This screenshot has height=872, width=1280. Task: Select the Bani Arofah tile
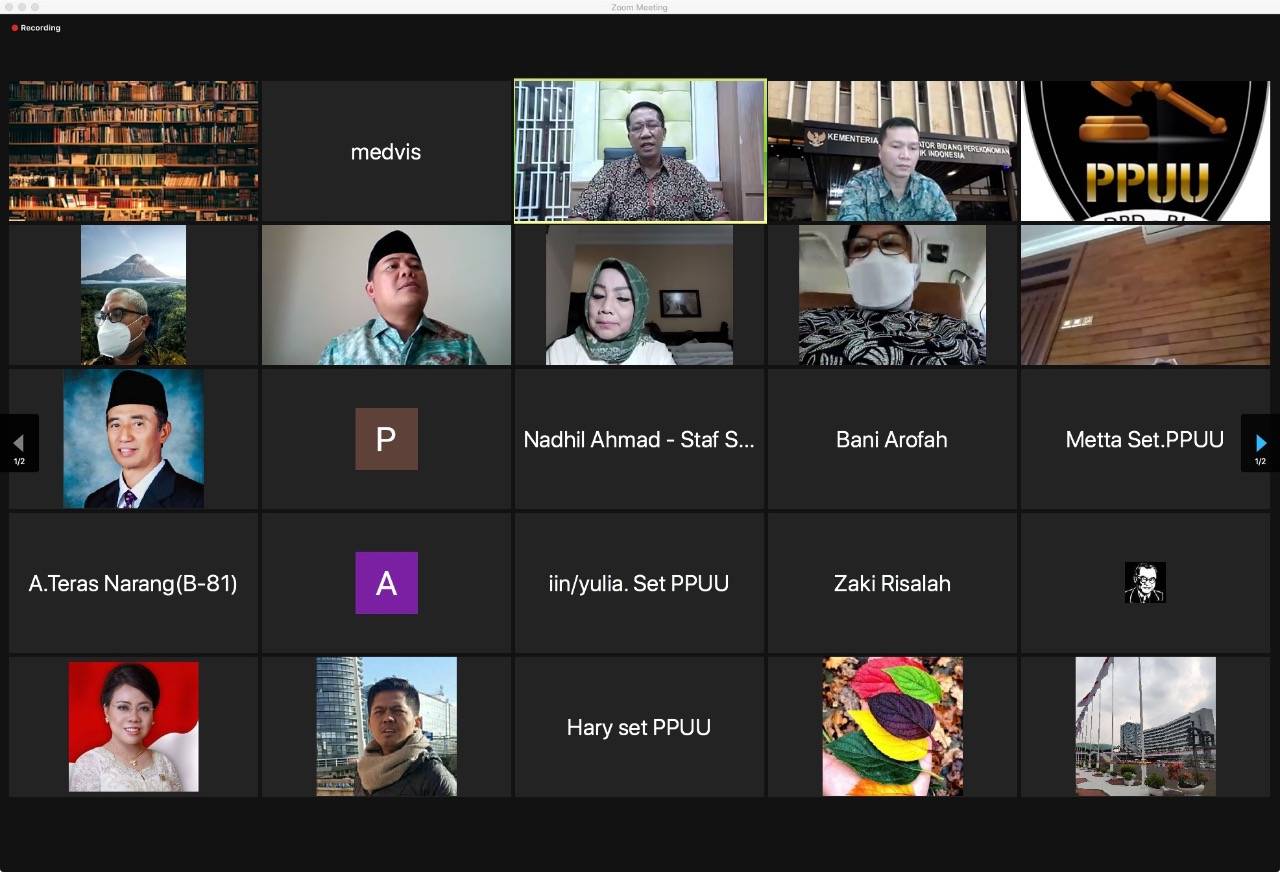tap(892, 439)
